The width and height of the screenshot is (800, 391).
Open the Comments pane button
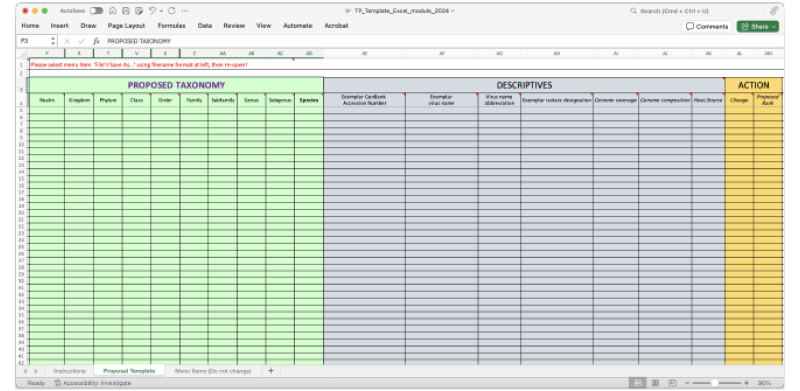pos(707,27)
